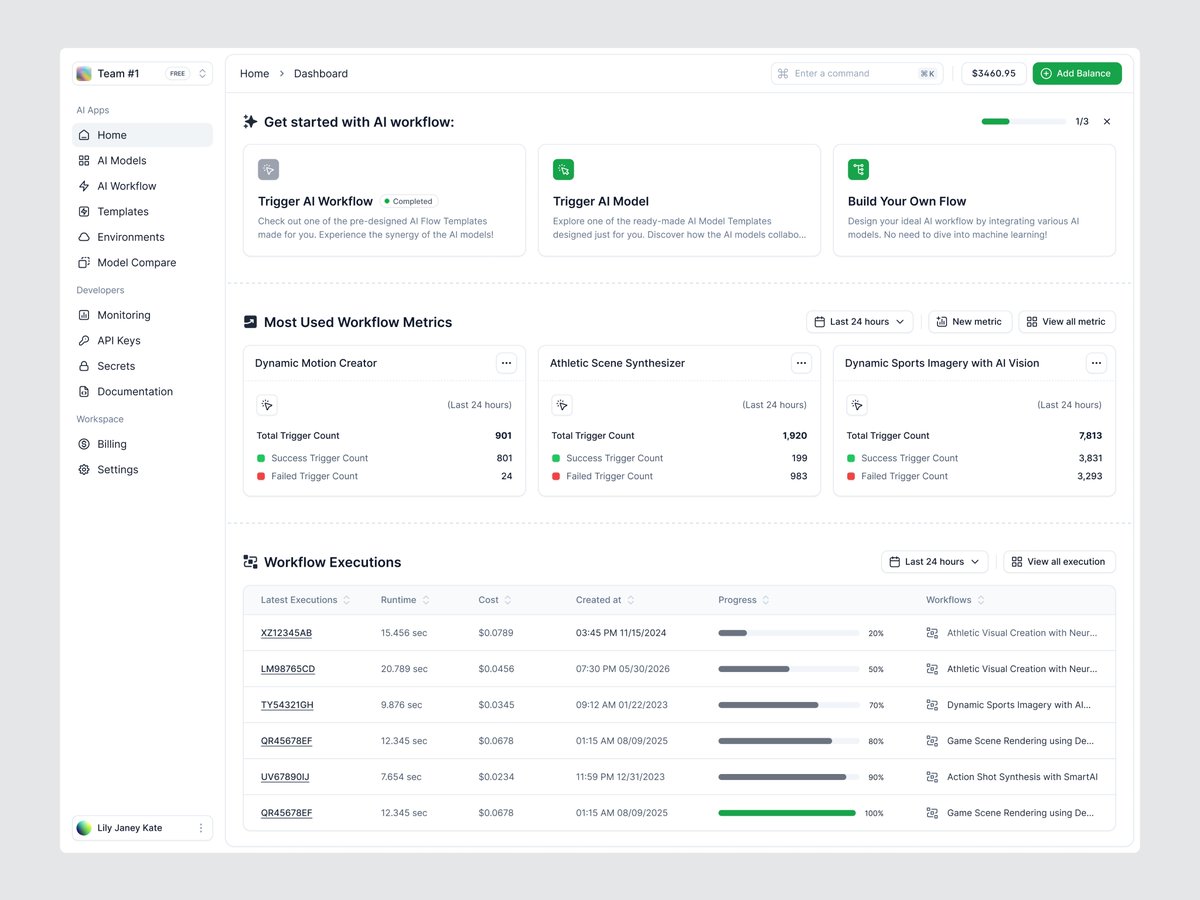Click workflow icon in XZ12345AB row
This screenshot has width=1200, height=900.
[x=932, y=633]
